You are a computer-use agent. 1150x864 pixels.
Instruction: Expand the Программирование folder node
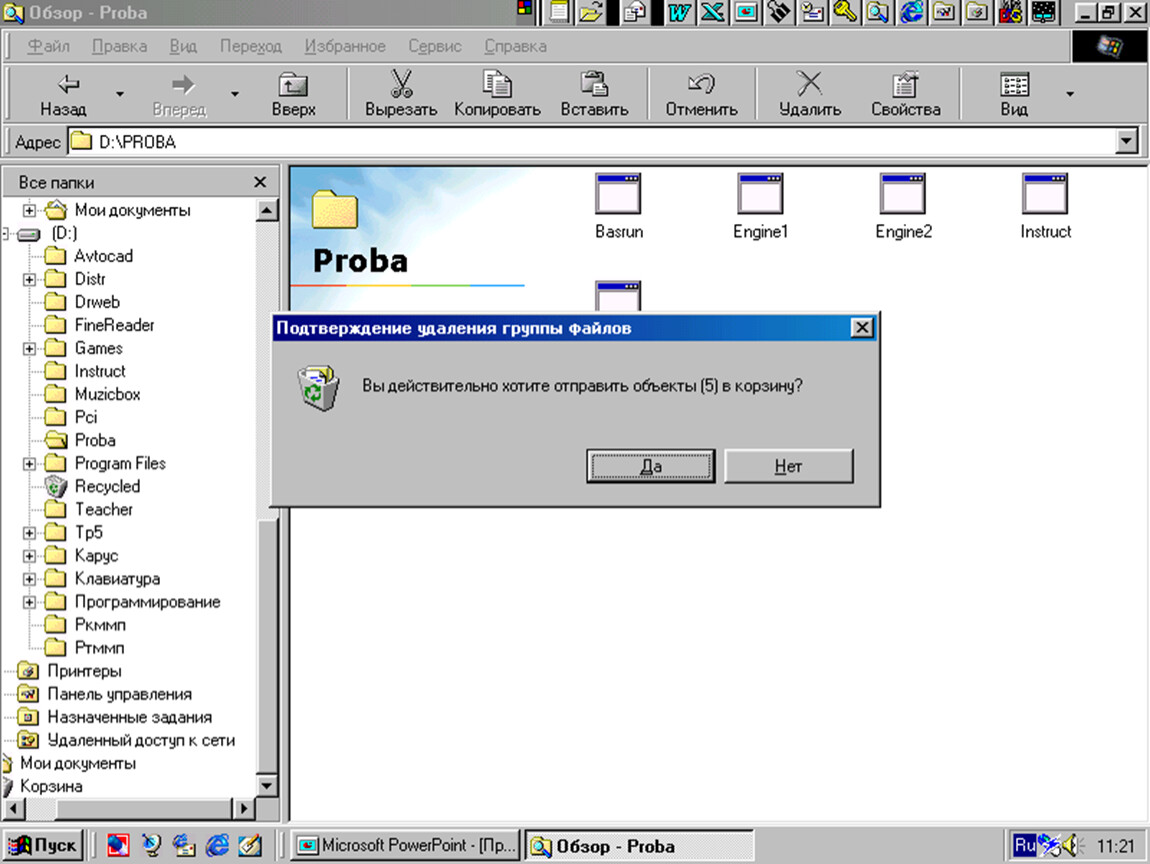[x=29, y=602]
